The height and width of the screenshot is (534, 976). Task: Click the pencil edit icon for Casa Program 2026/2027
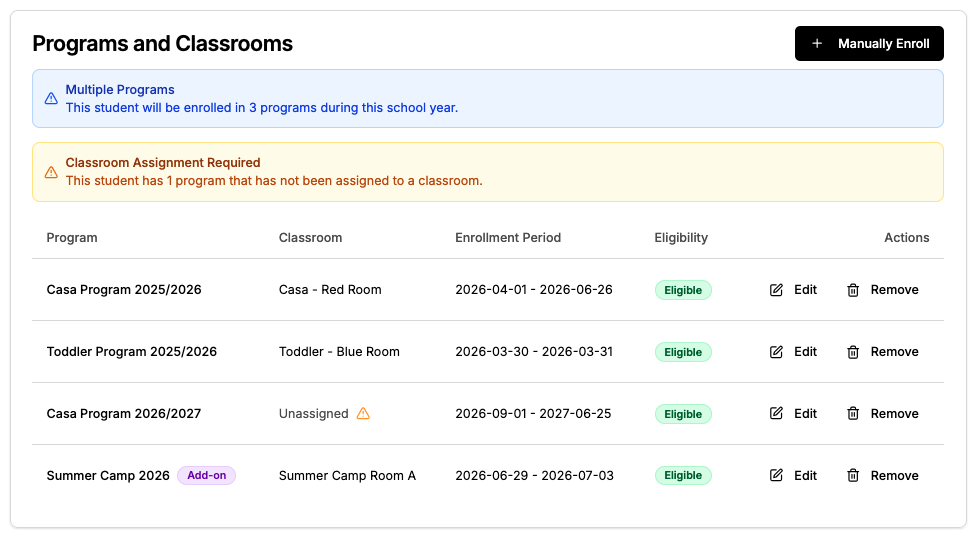[776, 413]
